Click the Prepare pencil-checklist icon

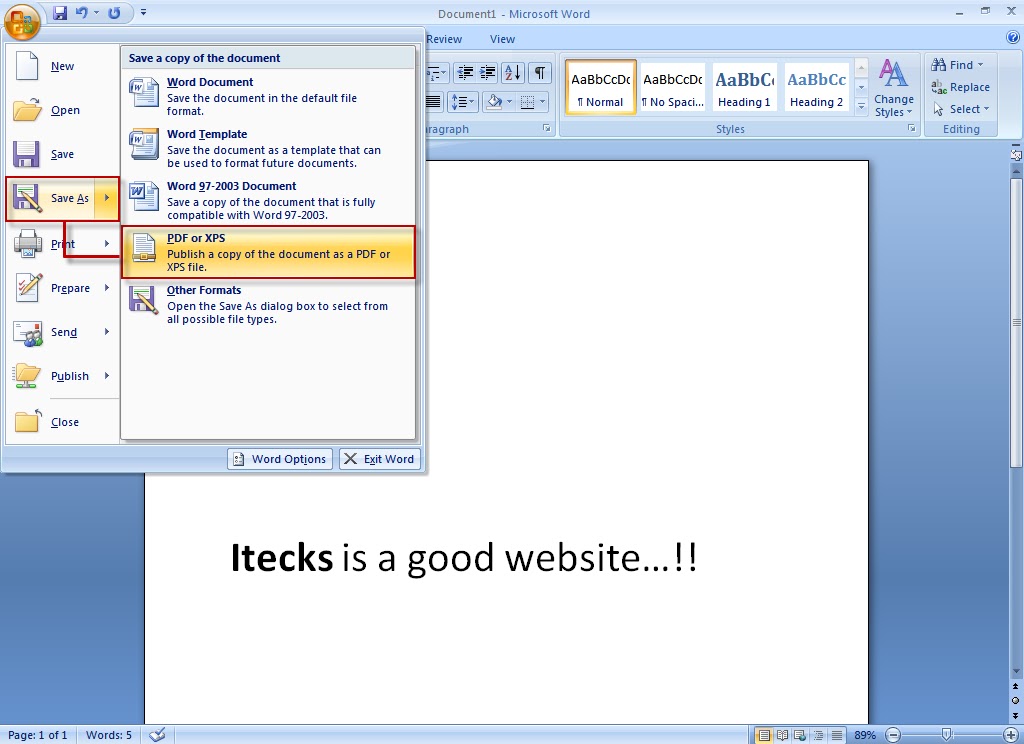point(28,288)
